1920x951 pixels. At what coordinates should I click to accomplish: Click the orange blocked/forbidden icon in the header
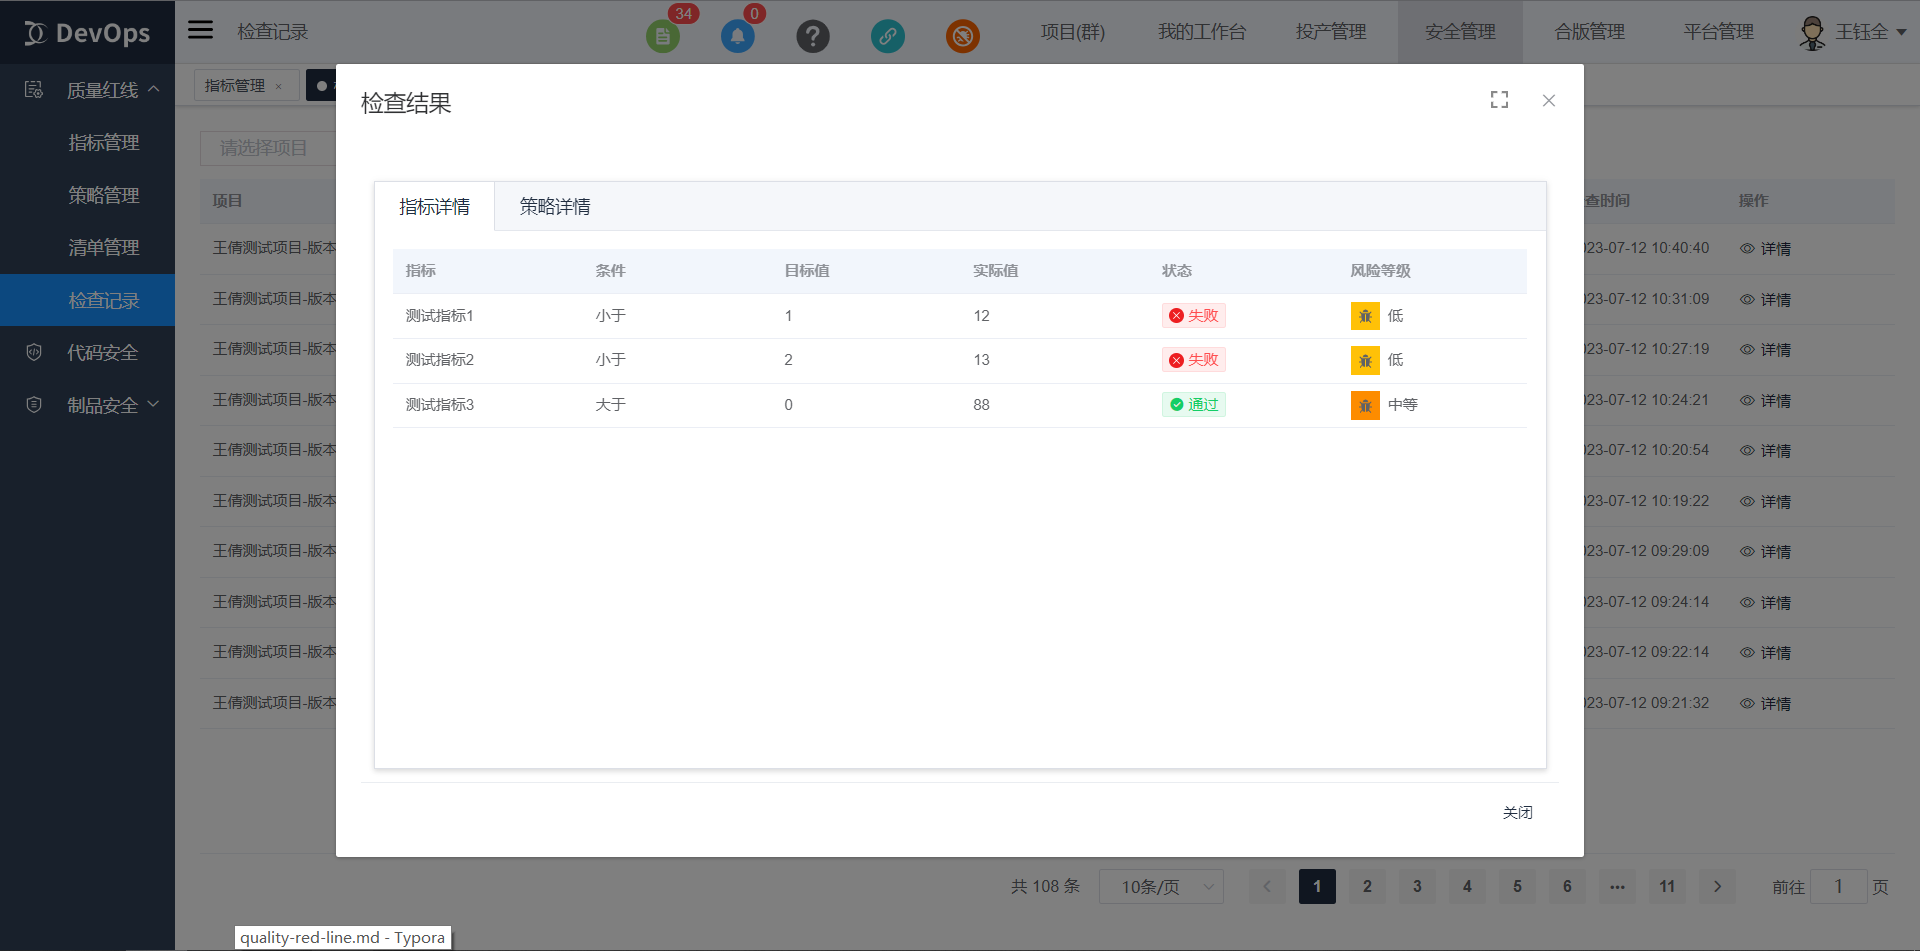(963, 36)
